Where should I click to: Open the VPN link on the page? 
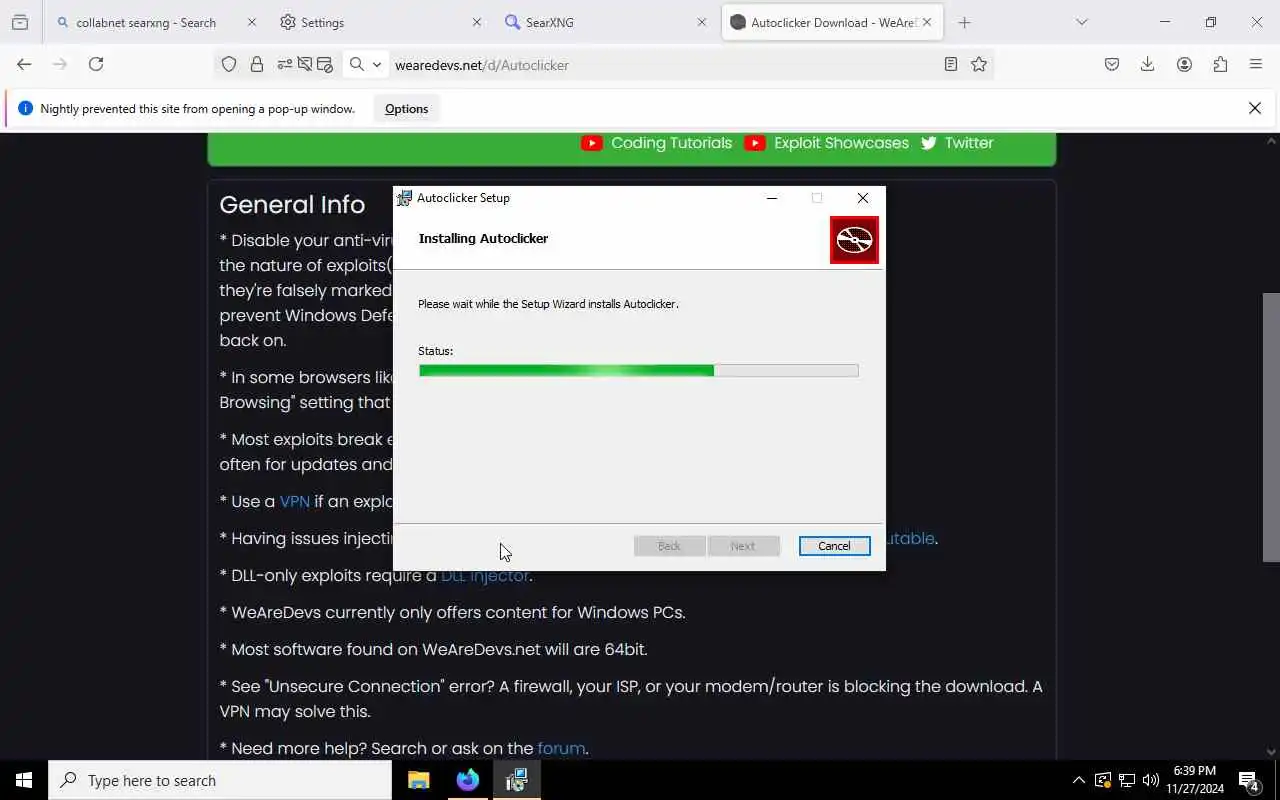tap(295, 501)
